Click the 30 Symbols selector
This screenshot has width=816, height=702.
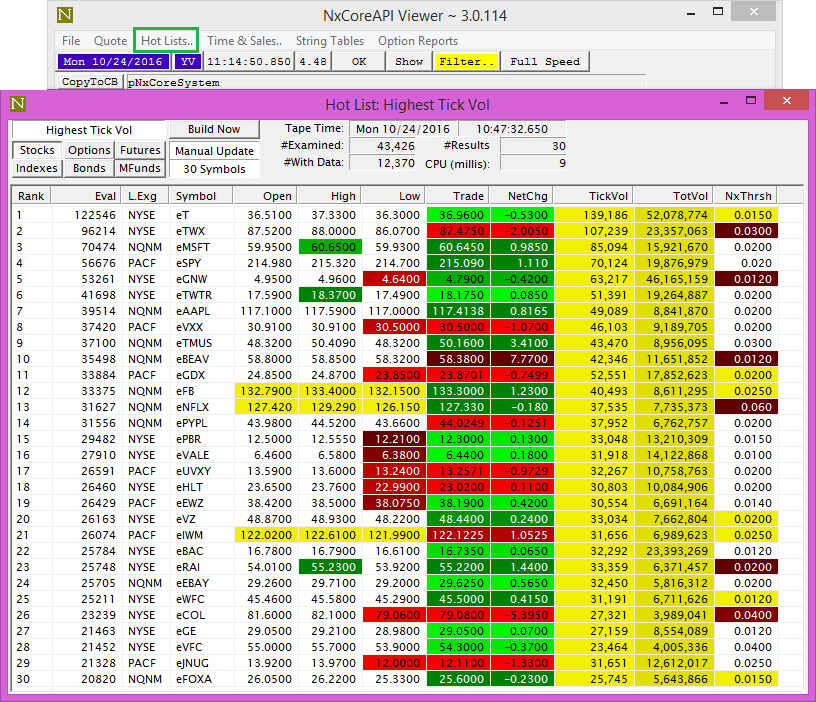(x=214, y=169)
